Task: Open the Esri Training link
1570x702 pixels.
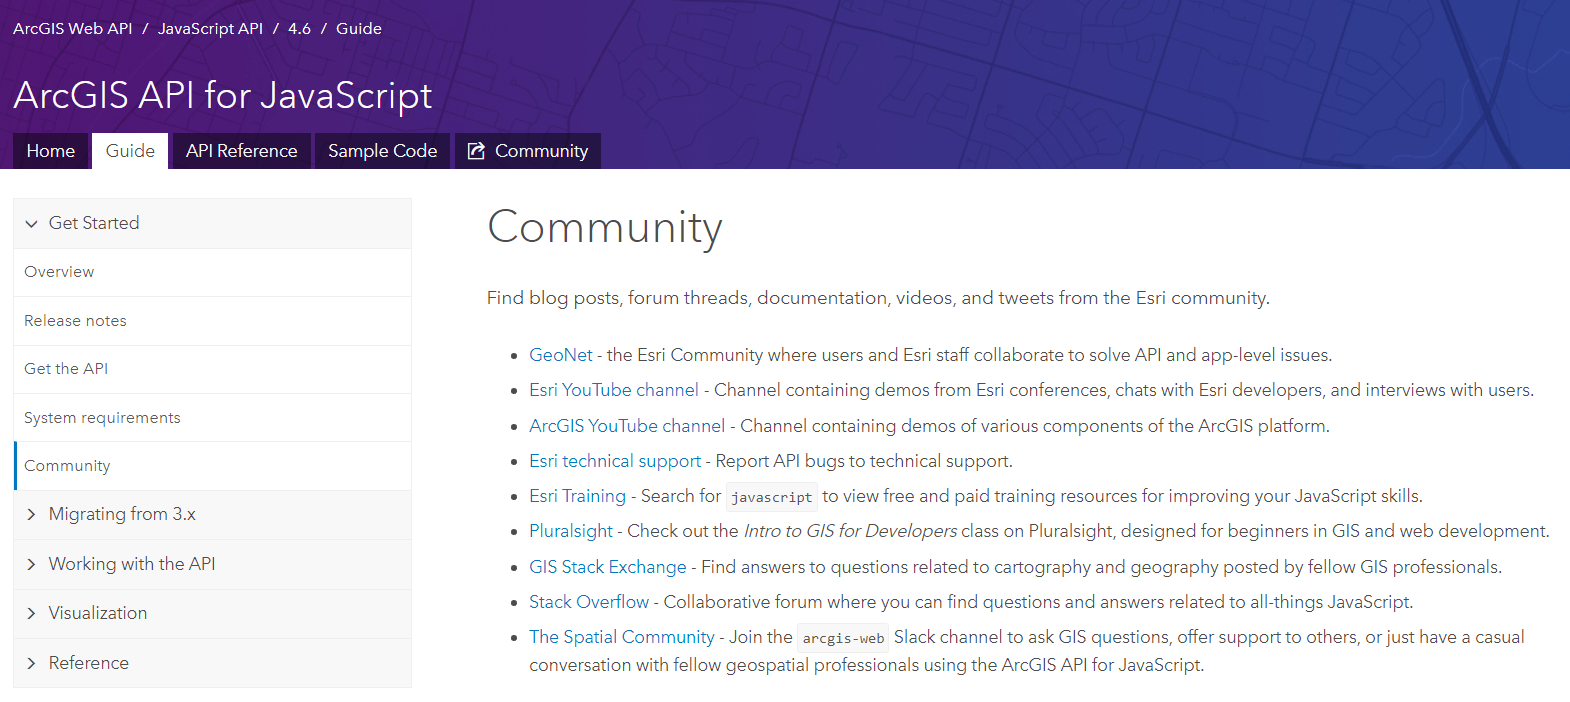Action: [x=577, y=496]
